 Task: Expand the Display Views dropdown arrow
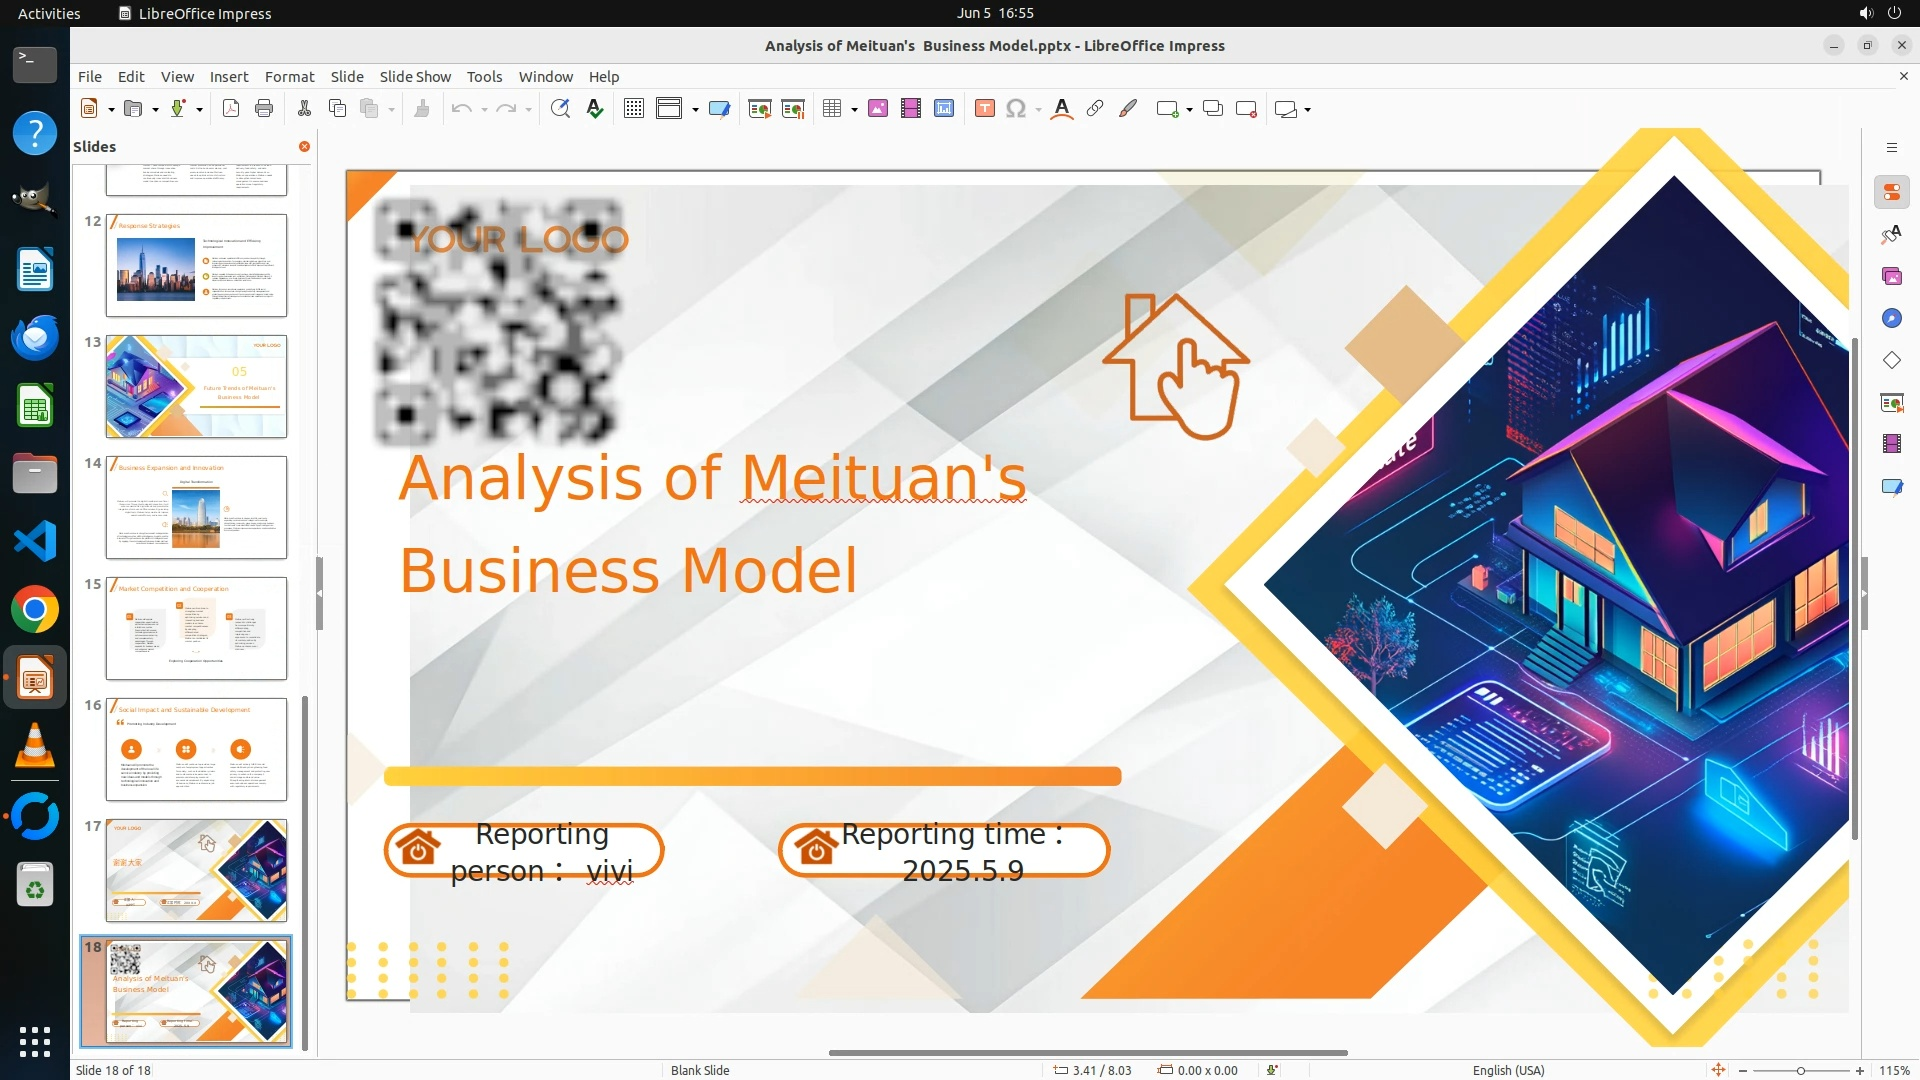695,110
